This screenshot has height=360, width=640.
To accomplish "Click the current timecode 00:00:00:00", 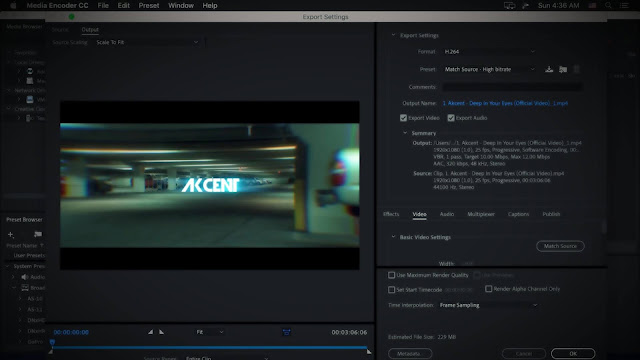I will coord(71,332).
